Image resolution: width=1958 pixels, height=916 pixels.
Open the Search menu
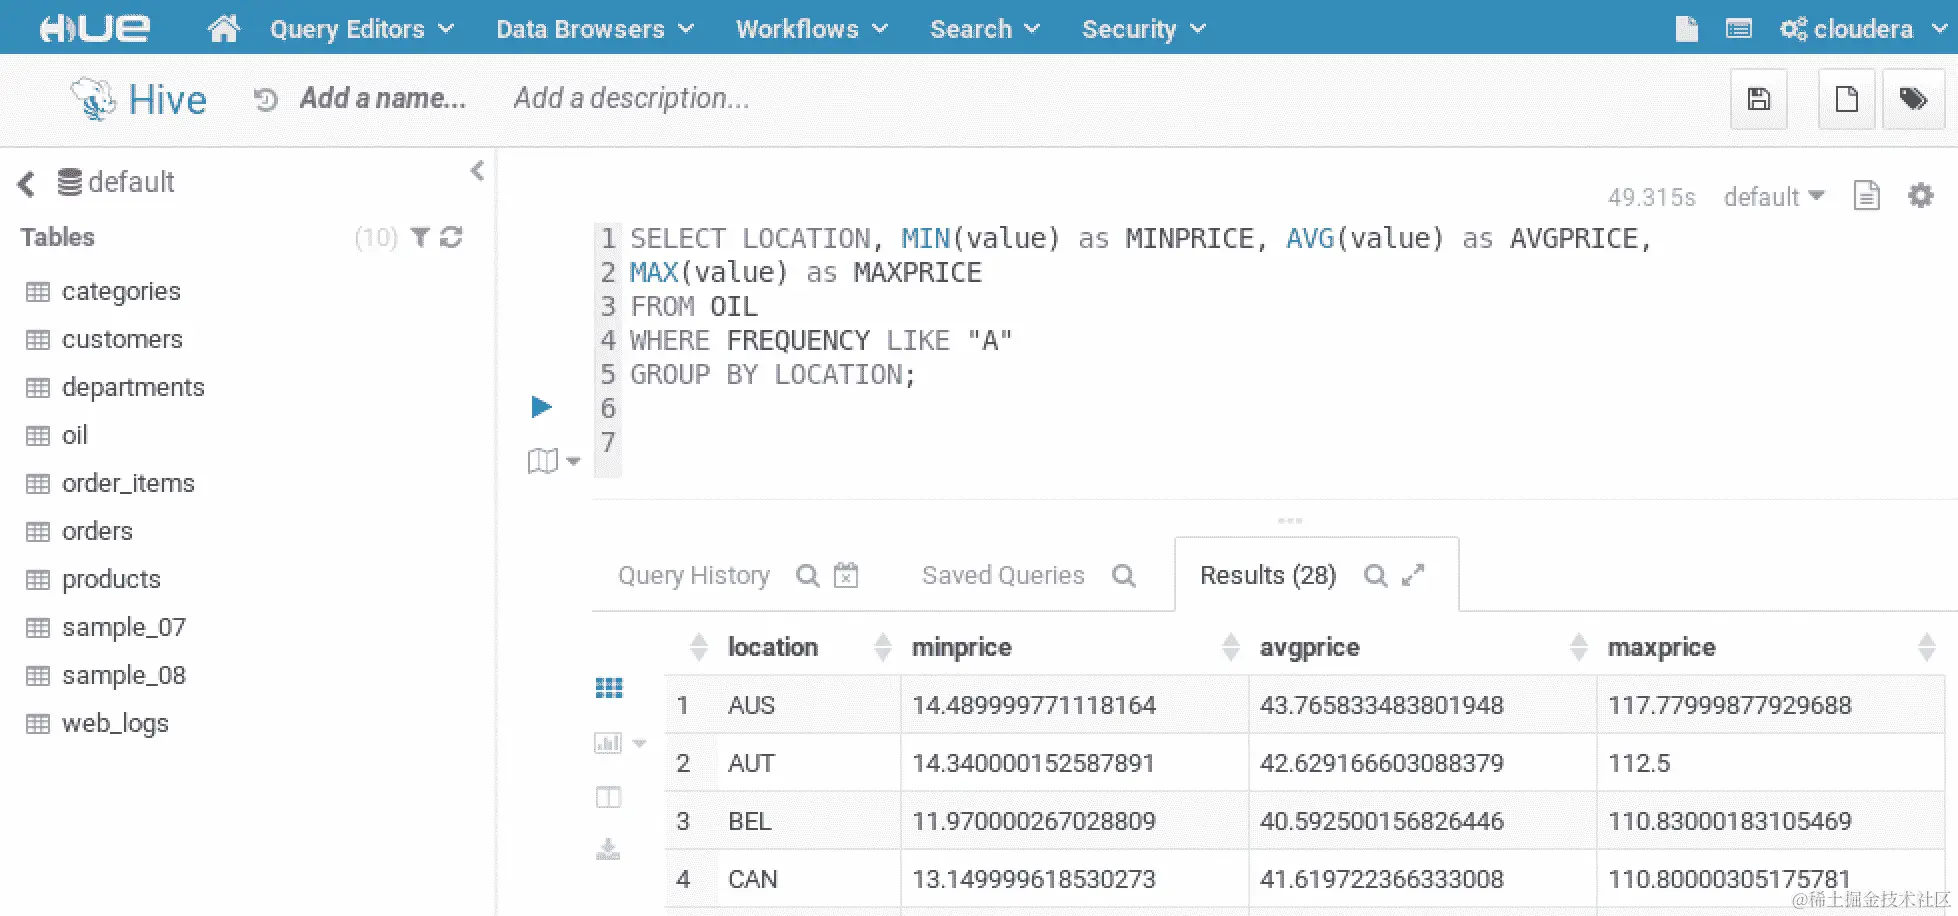tap(985, 29)
